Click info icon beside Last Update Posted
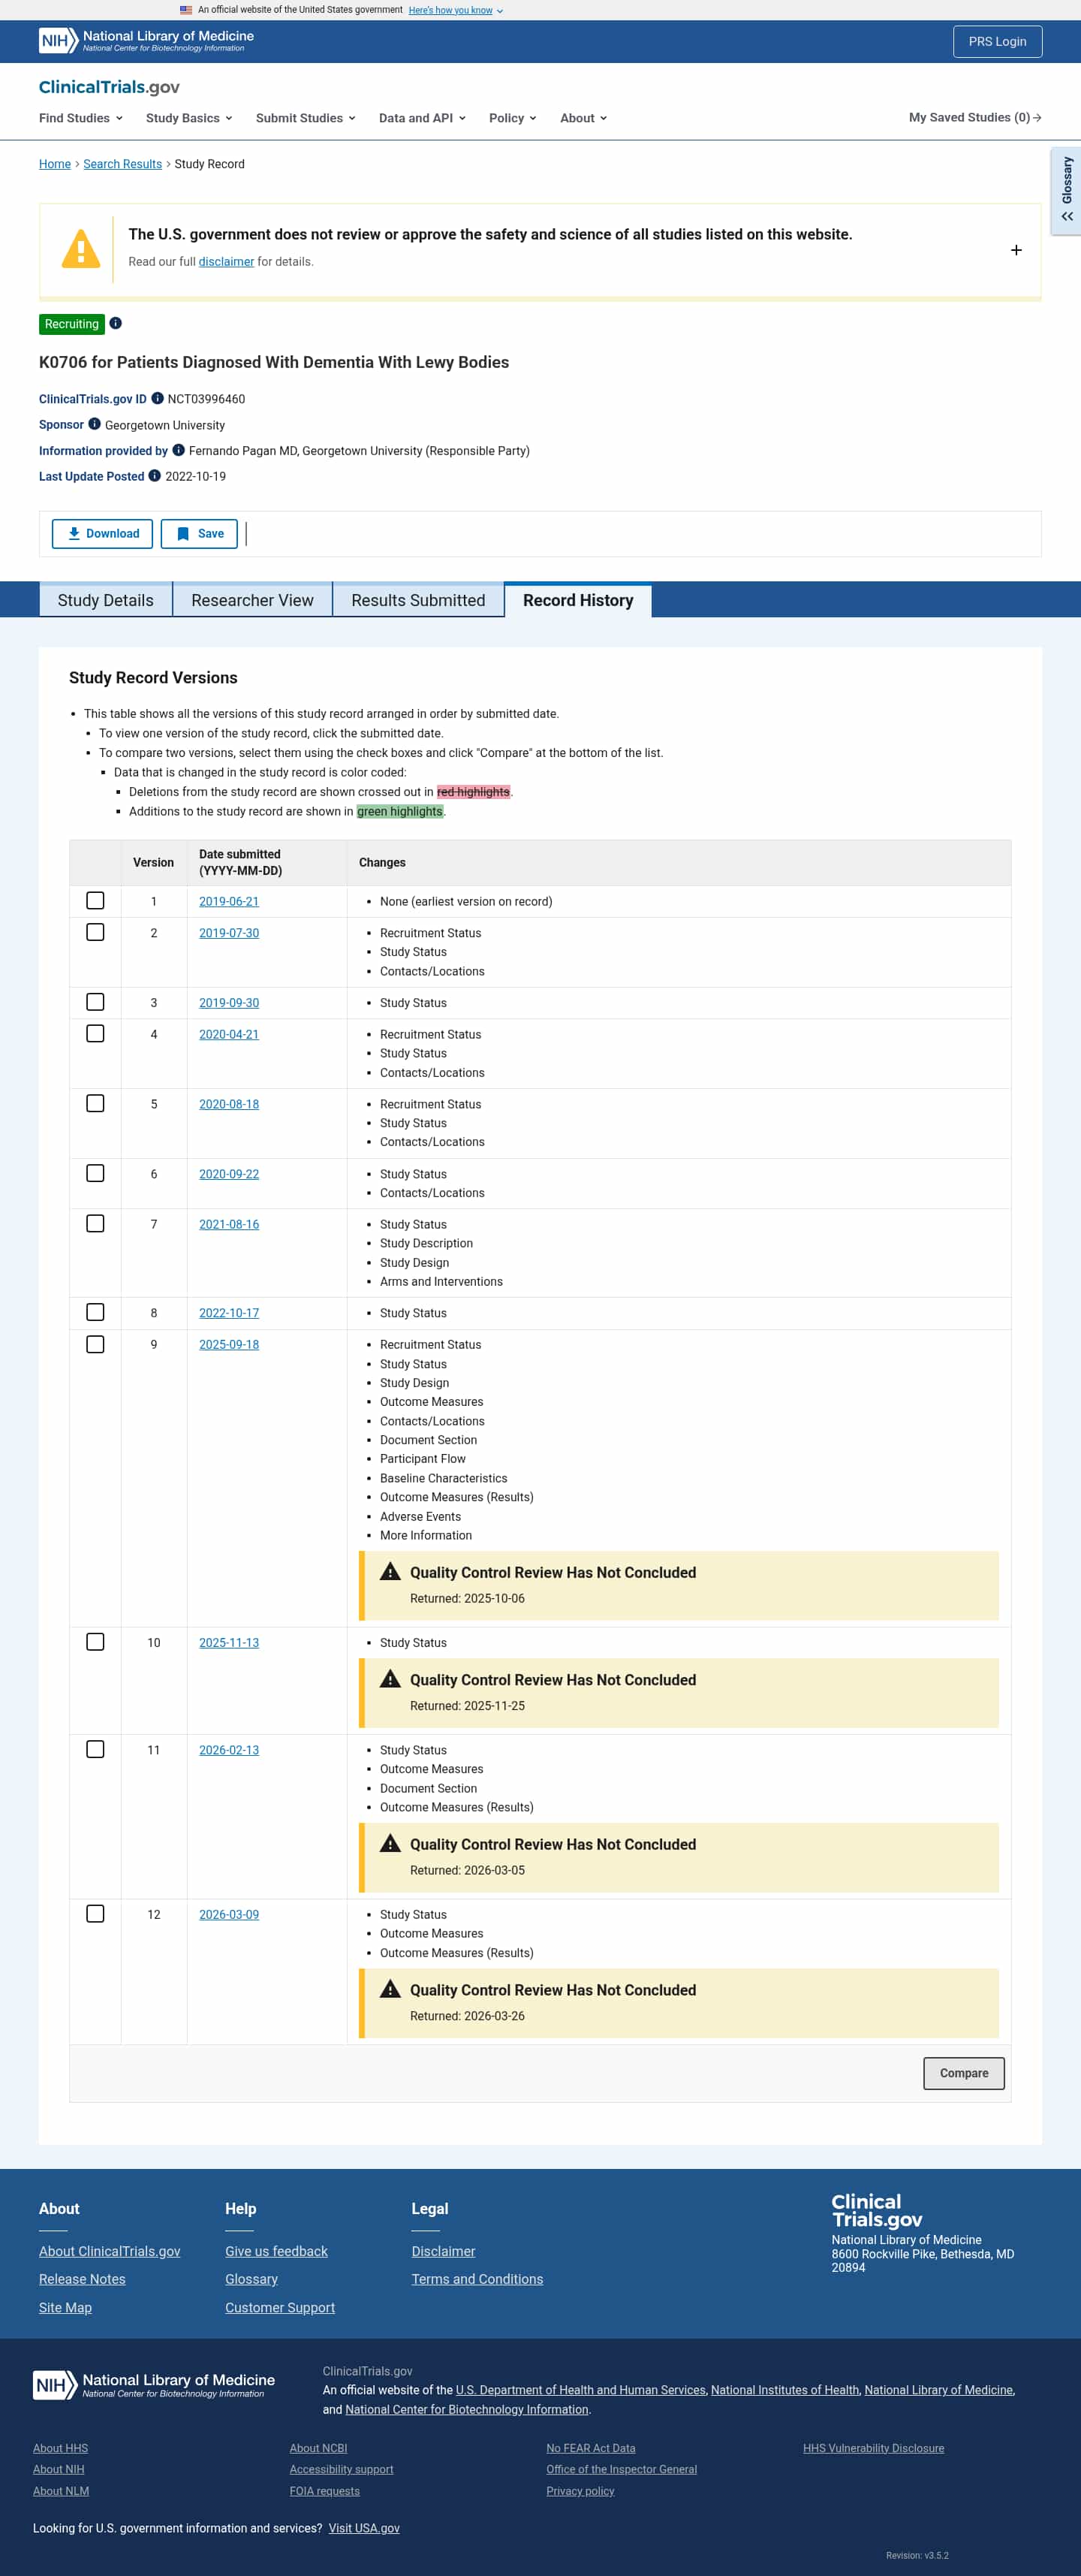This screenshot has width=1081, height=2576. pos(155,476)
